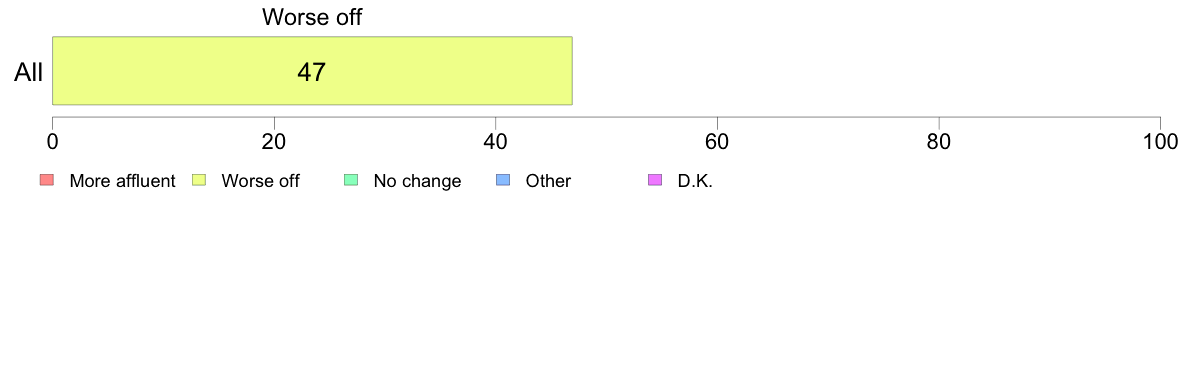Click the yellow Worse off bar

pyautogui.click(x=312, y=70)
